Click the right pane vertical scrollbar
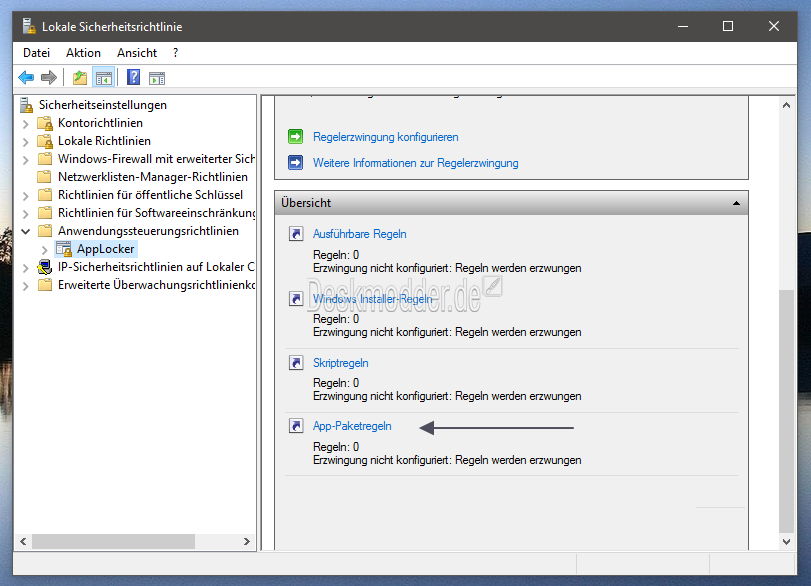 (787, 400)
